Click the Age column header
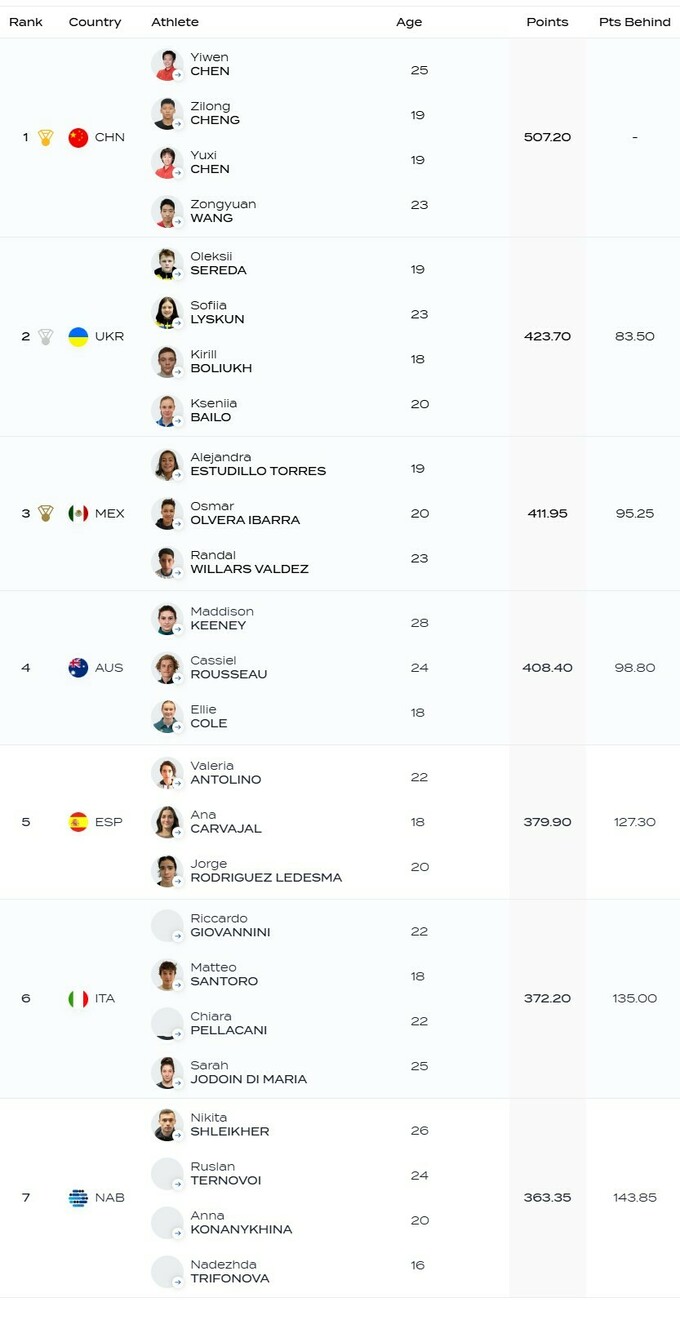 pyautogui.click(x=409, y=22)
